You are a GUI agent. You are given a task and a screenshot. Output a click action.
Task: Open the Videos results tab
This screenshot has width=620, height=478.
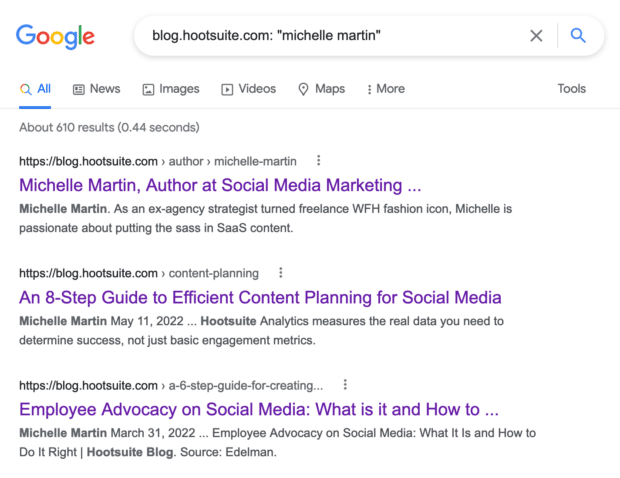pos(248,89)
